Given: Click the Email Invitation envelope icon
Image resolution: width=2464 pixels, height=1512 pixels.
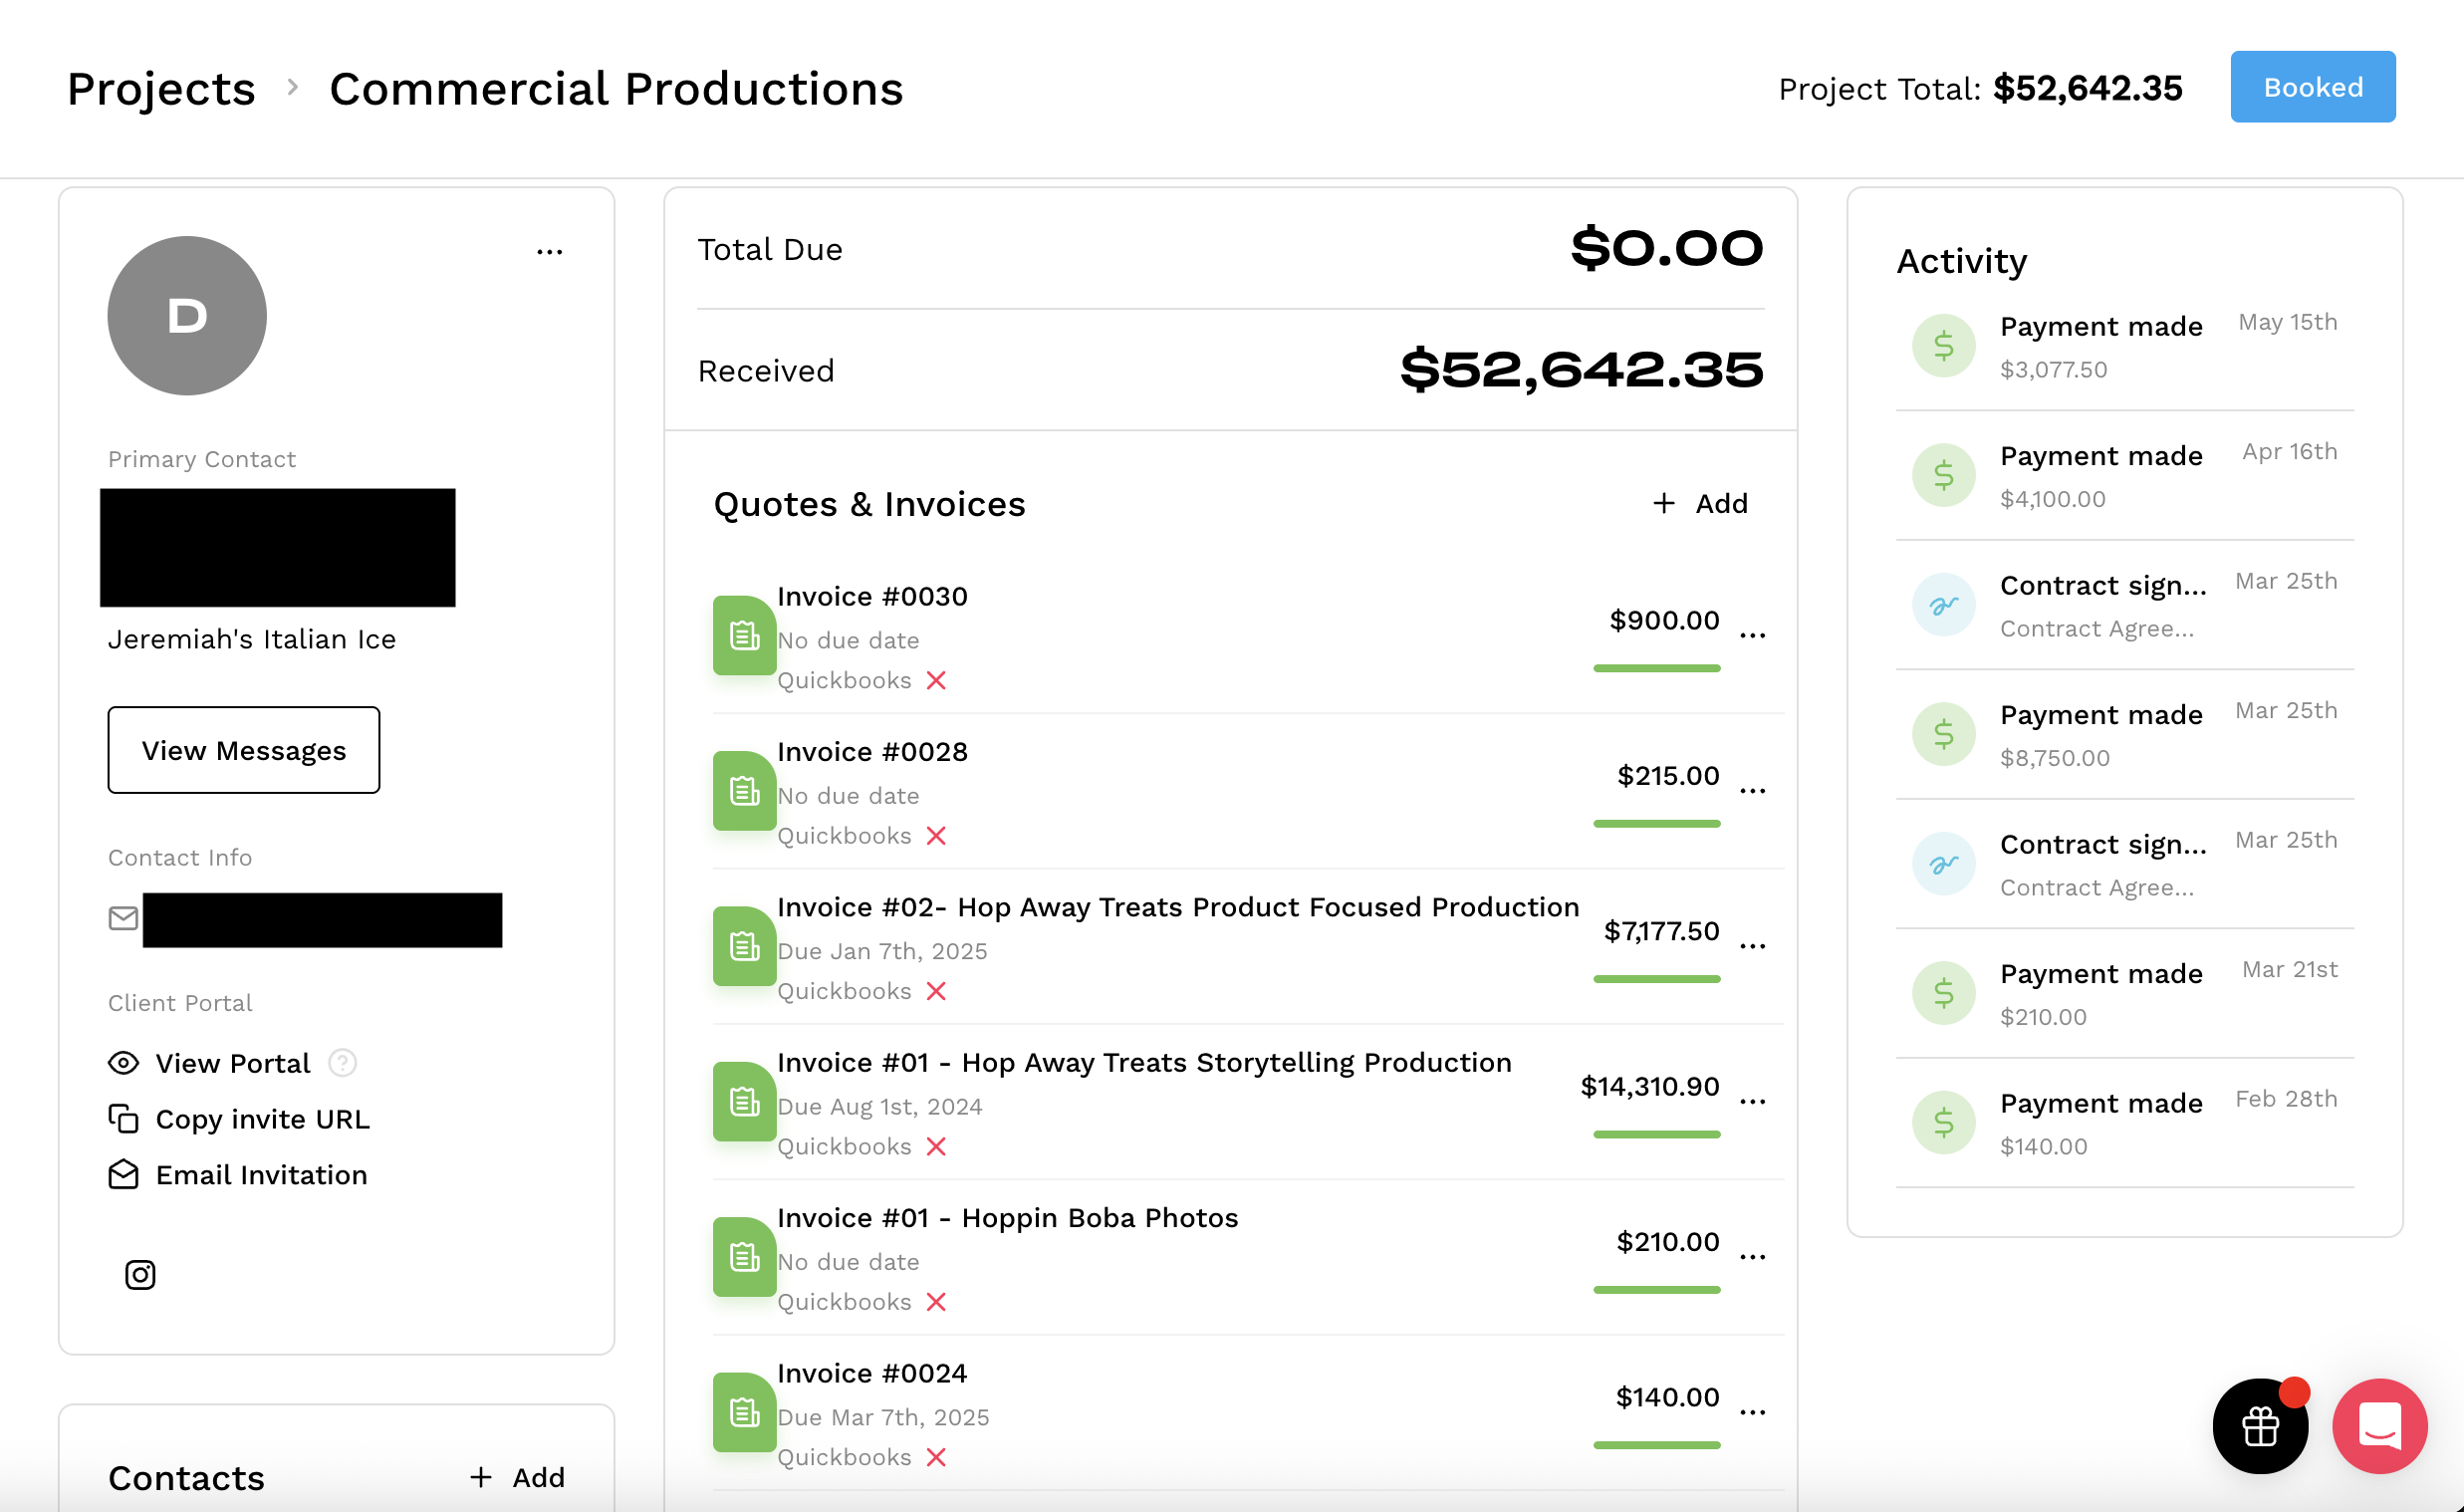Looking at the screenshot, I should point(123,1175).
